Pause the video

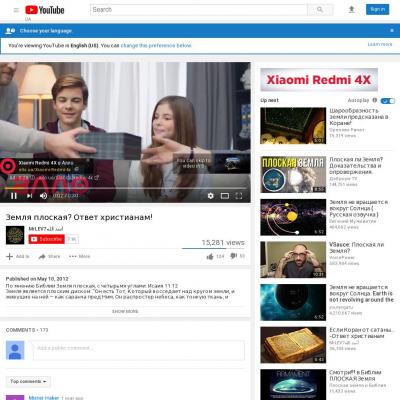(x=14, y=196)
